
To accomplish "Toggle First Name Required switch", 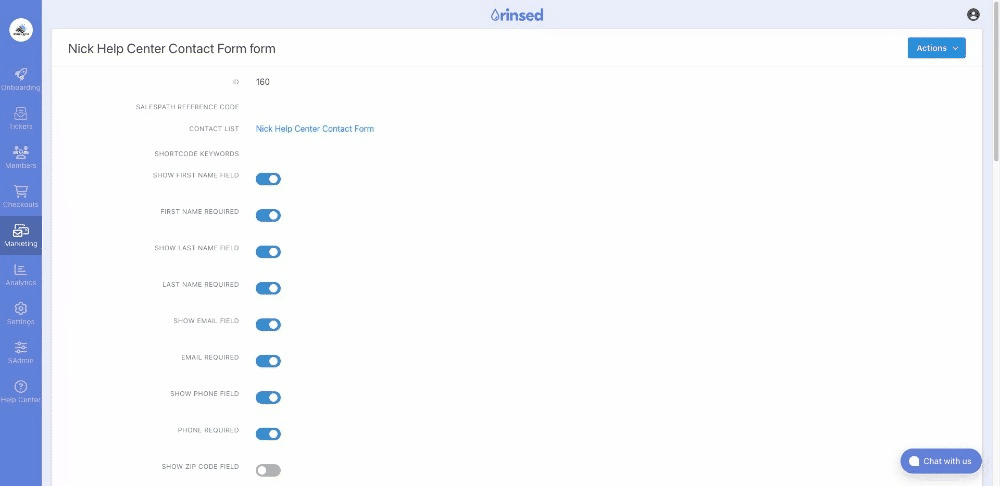I will [268, 216].
